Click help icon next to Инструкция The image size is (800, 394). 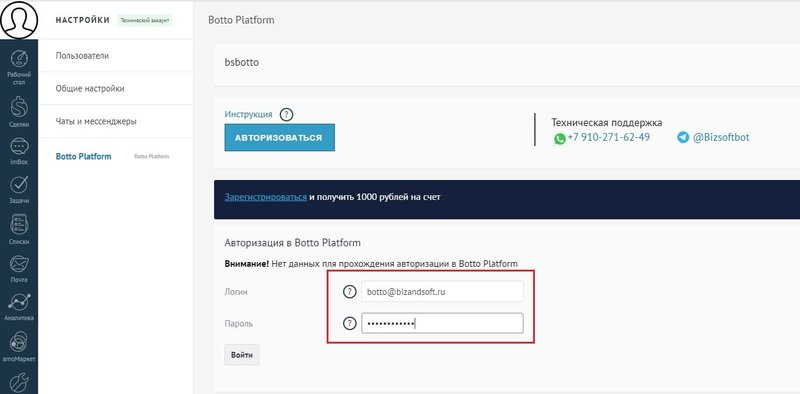pyautogui.click(x=287, y=114)
